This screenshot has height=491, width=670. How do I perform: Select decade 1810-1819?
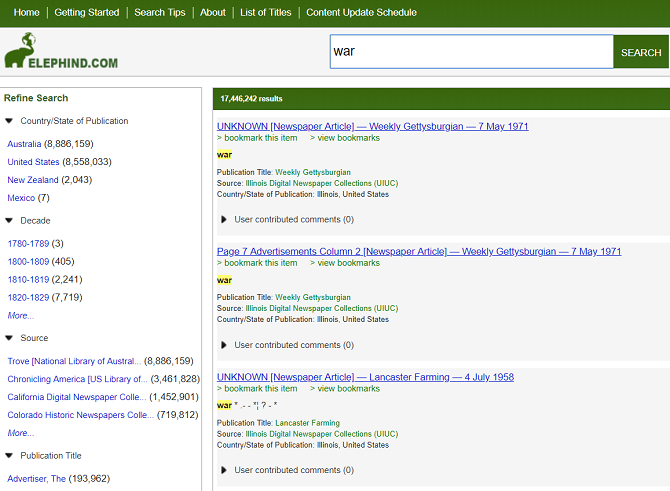tap(28, 279)
